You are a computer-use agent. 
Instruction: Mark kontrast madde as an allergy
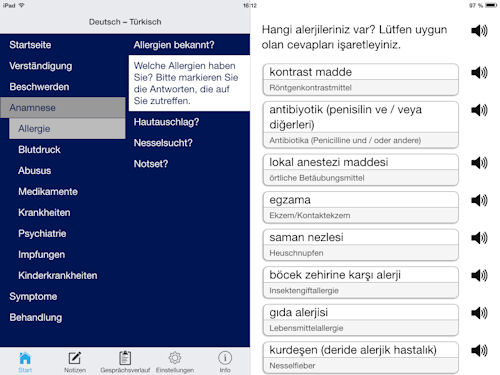tap(360, 80)
